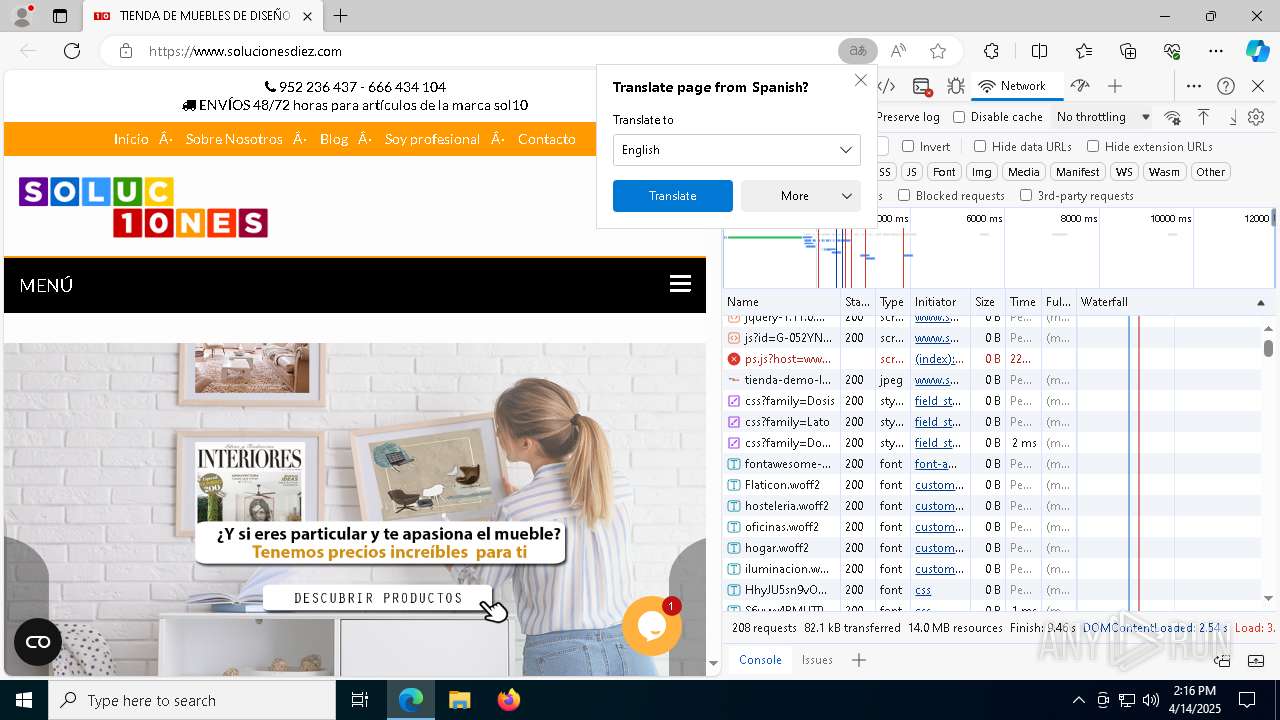1280x720 pixels.
Task: Open Browser essentials heart icon
Action: pos(1172,51)
